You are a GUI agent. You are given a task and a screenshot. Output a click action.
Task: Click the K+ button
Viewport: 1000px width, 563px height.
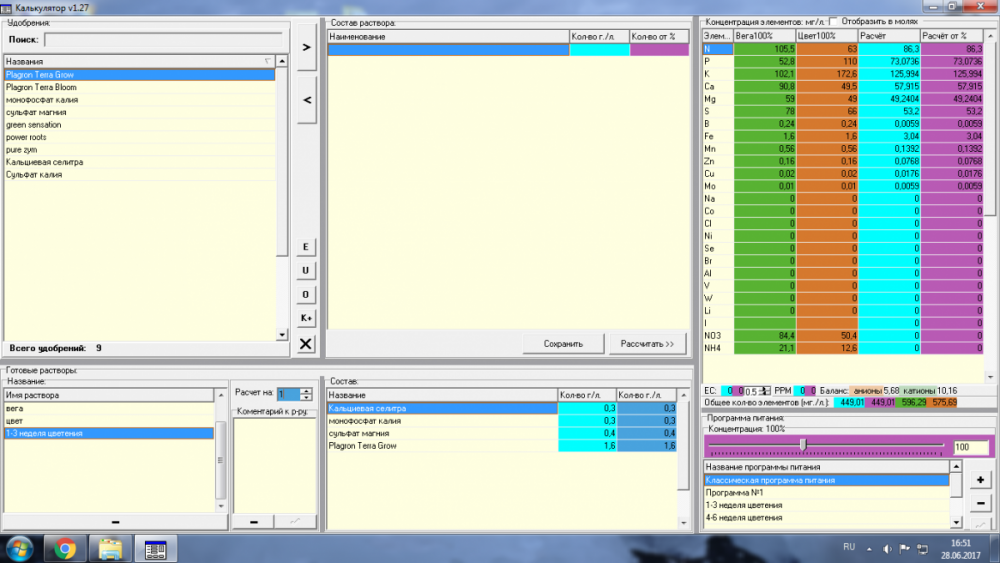pyautogui.click(x=305, y=318)
